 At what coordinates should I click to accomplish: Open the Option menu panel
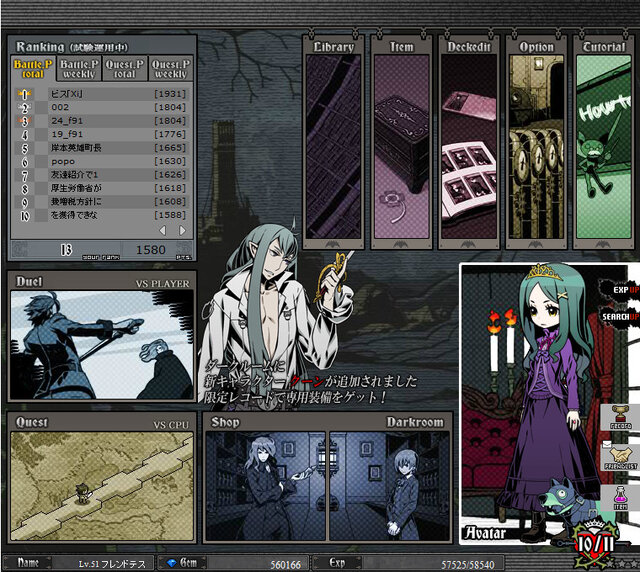pyautogui.click(x=536, y=142)
